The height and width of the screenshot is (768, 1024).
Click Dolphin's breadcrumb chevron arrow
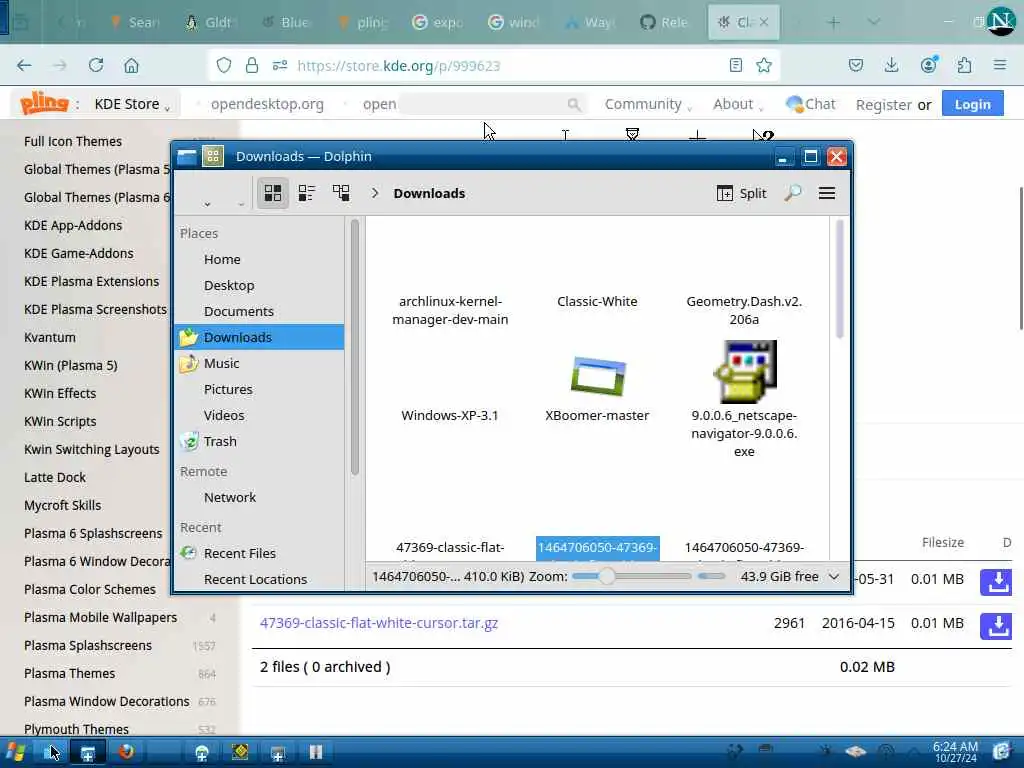click(x=375, y=193)
